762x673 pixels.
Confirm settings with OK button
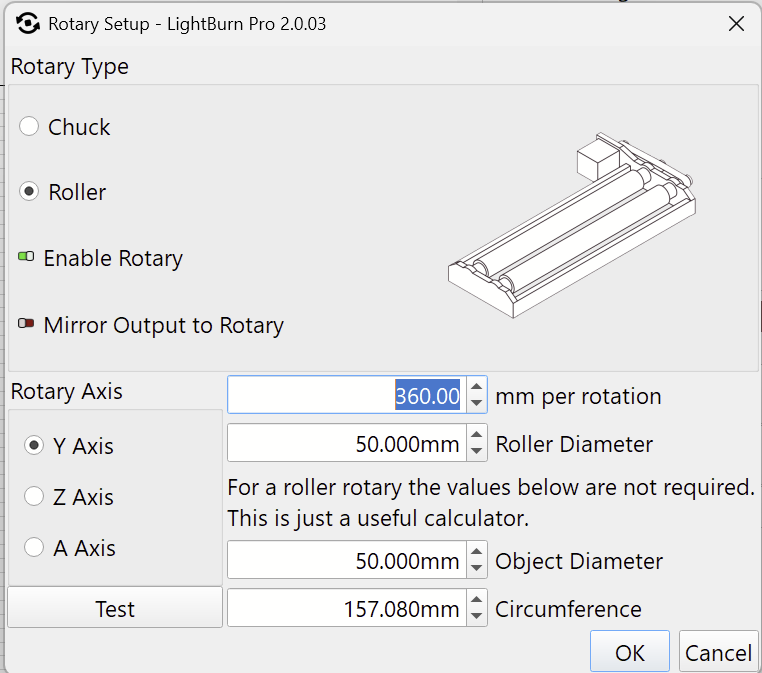[630, 652]
